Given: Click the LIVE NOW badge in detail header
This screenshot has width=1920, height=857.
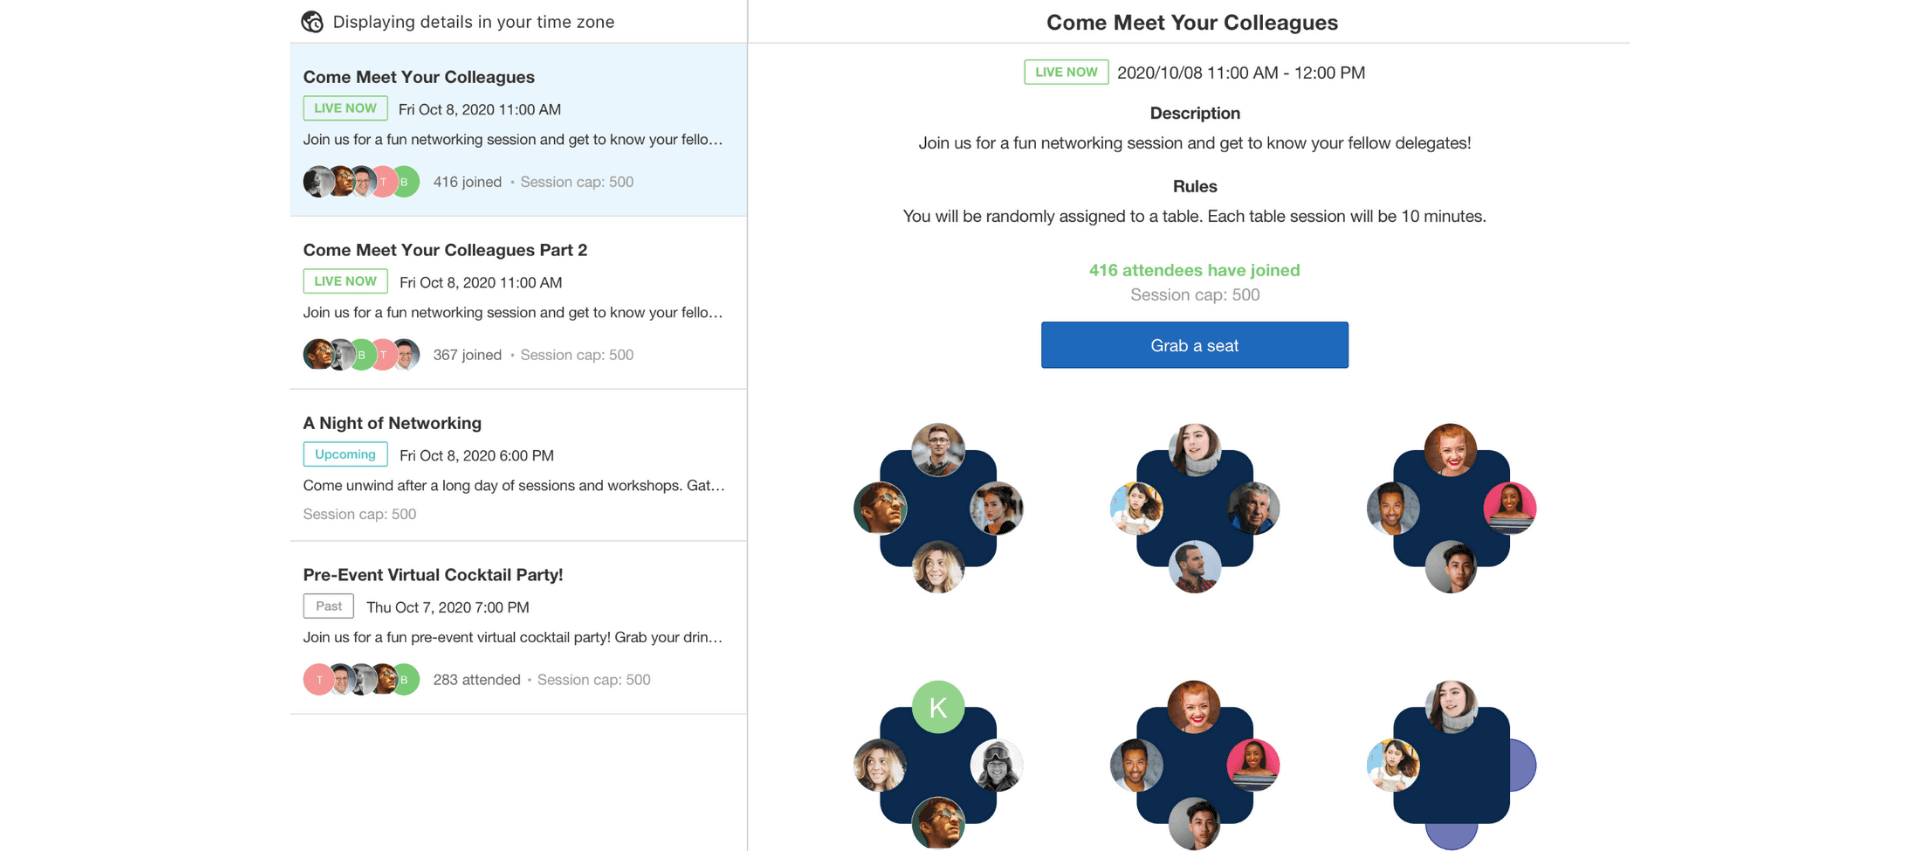Looking at the screenshot, I should coord(1066,73).
